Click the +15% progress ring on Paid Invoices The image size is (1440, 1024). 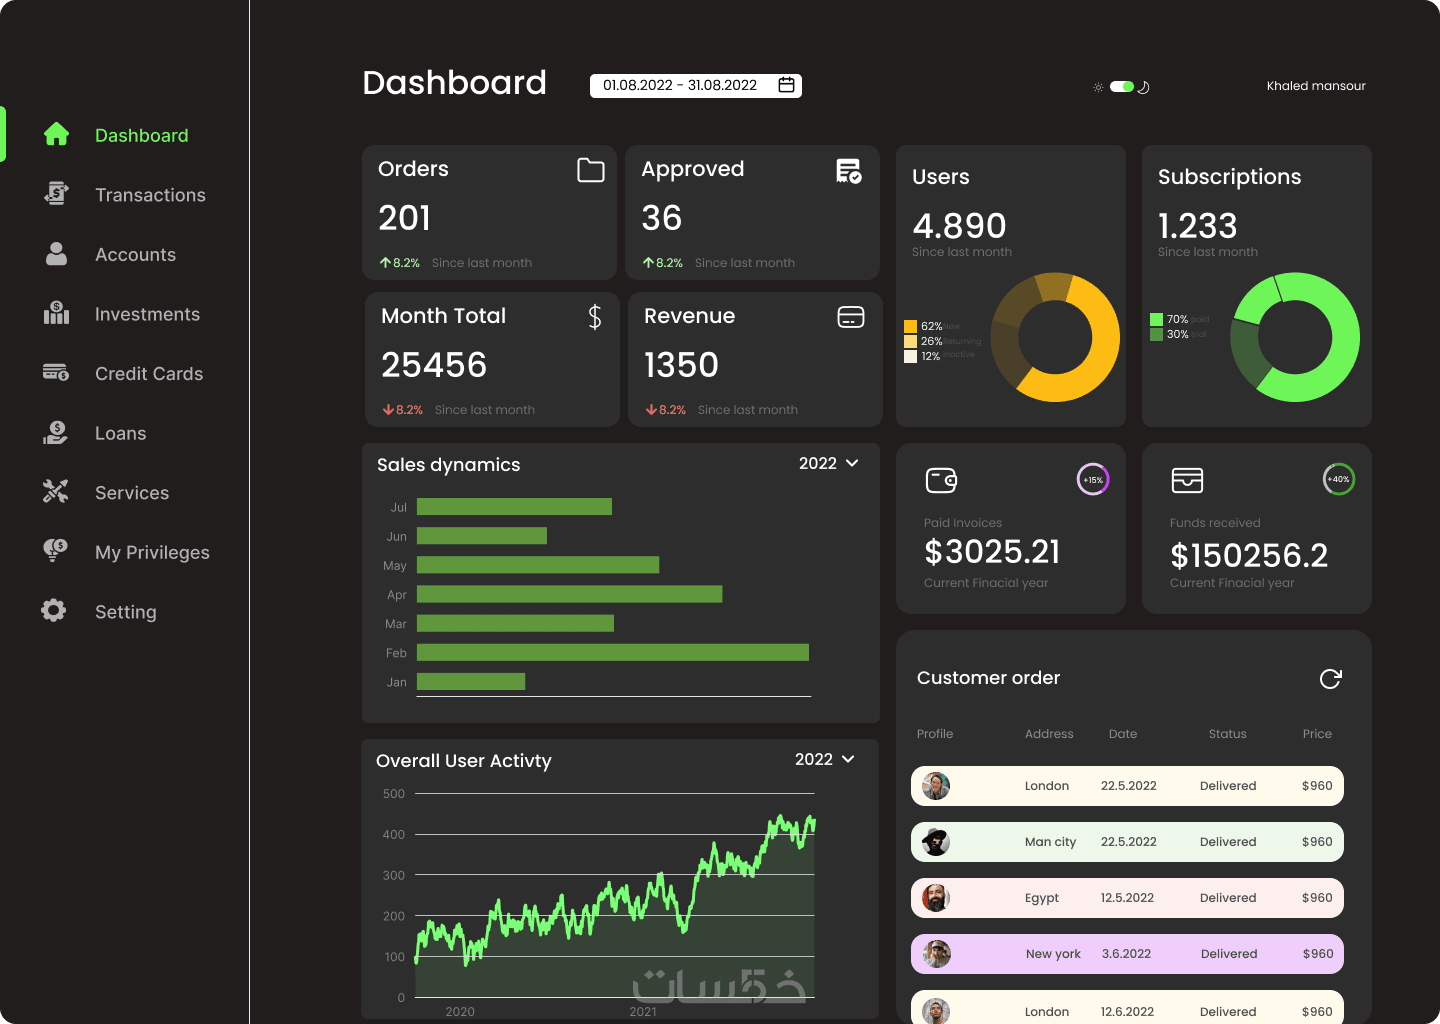tap(1093, 480)
